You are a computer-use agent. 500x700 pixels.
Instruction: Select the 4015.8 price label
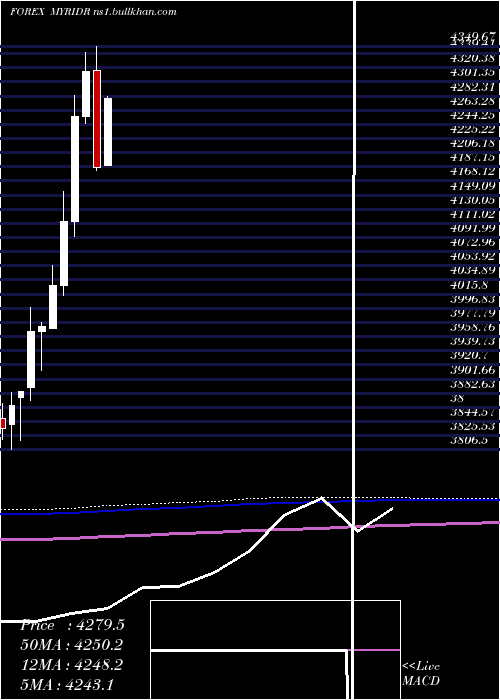tap(469, 285)
